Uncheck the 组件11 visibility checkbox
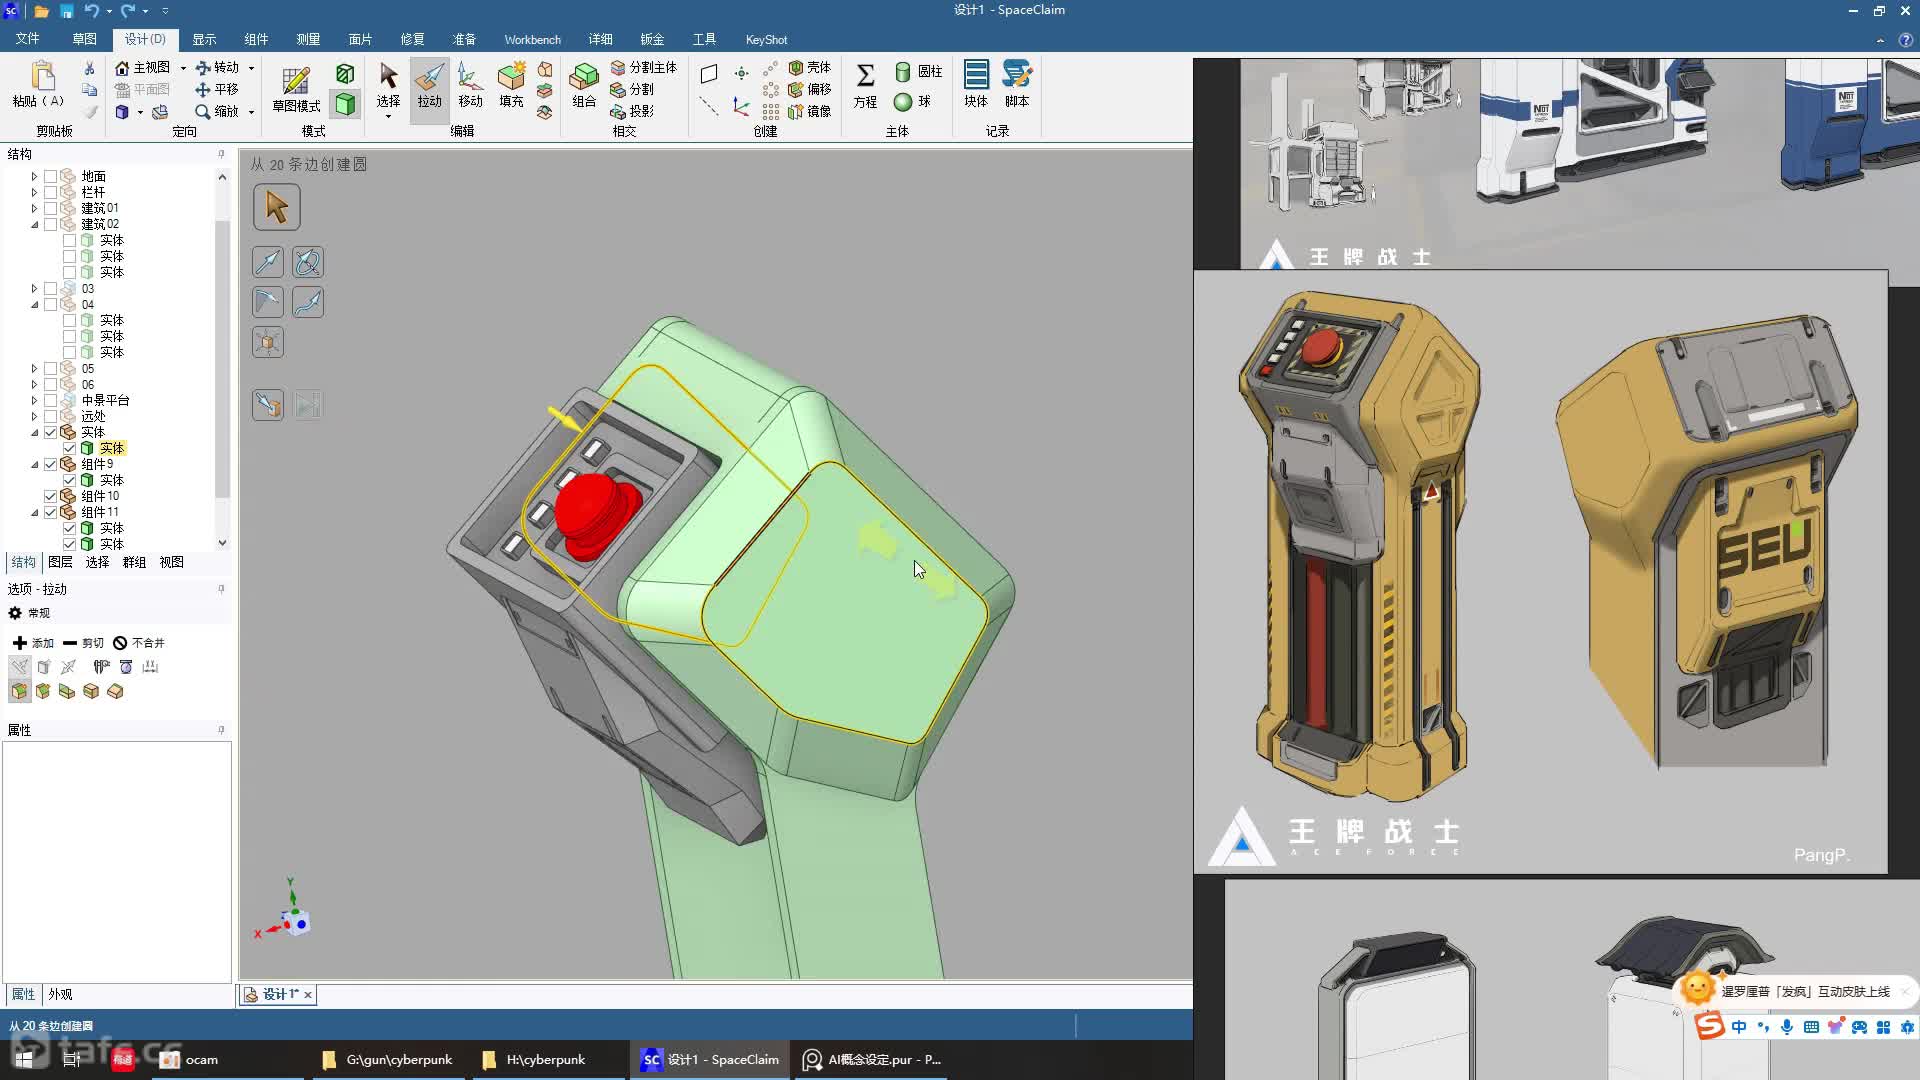1920x1080 pixels. click(x=50, y=512)
